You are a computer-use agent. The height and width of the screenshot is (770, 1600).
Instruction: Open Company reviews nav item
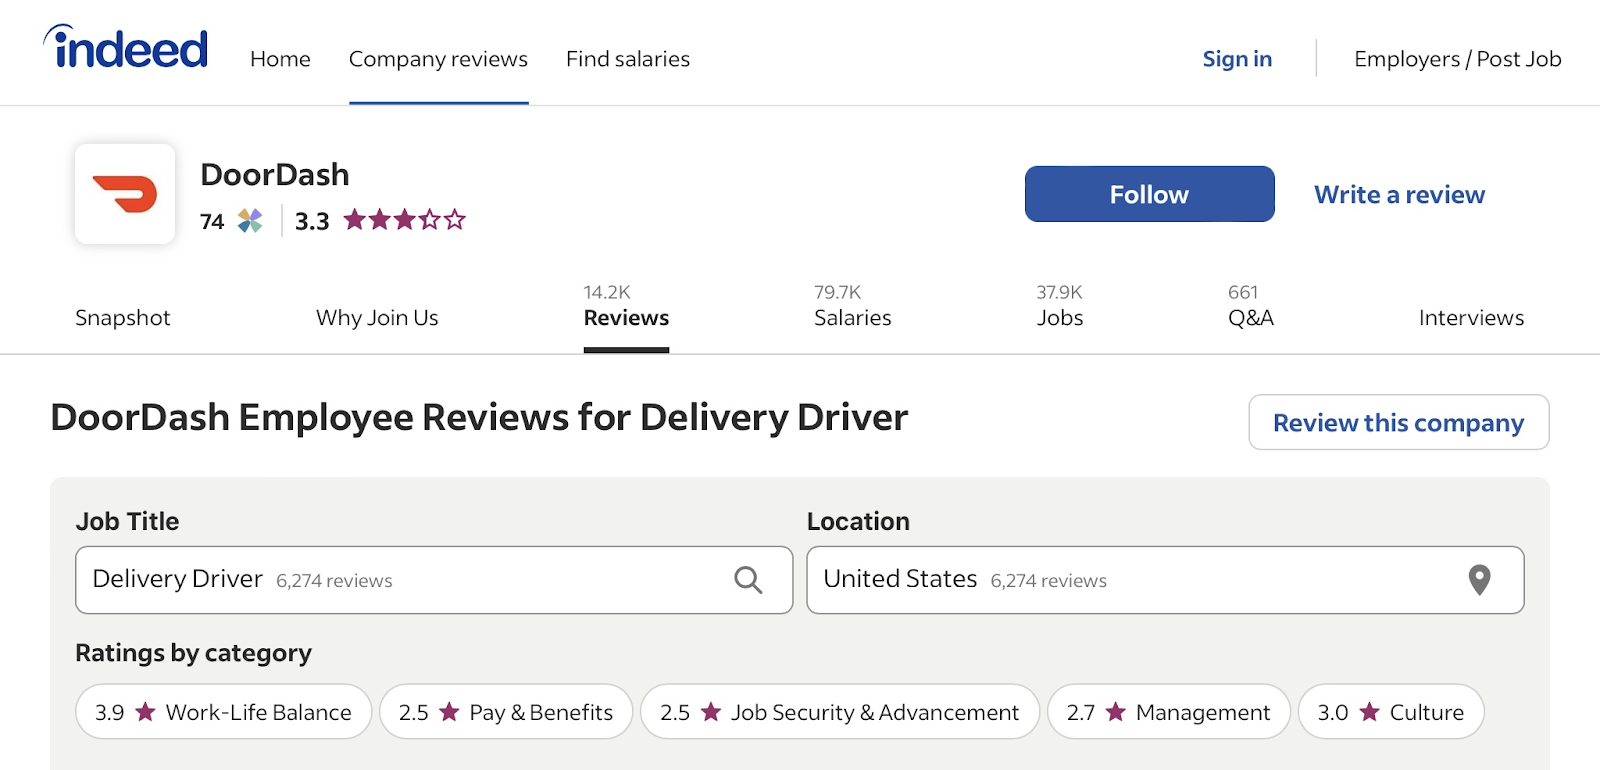(438, 59)
